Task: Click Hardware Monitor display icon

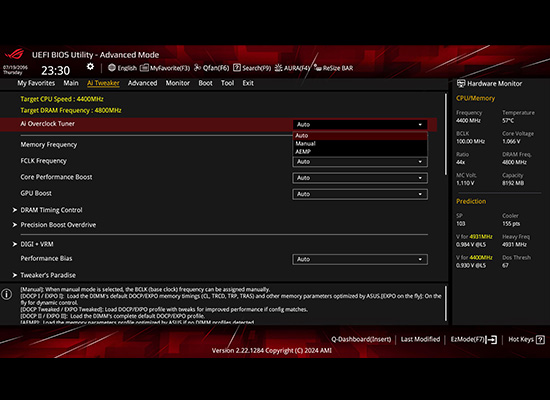Action: (x=461, y=84)
